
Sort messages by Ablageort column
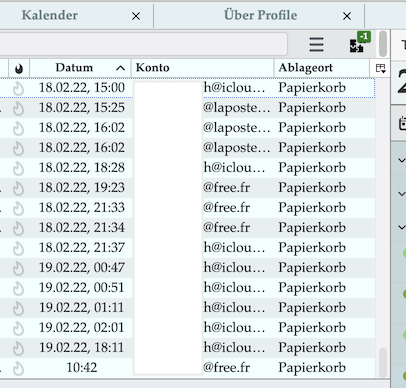pyautogui.click(x=322, y=68)
